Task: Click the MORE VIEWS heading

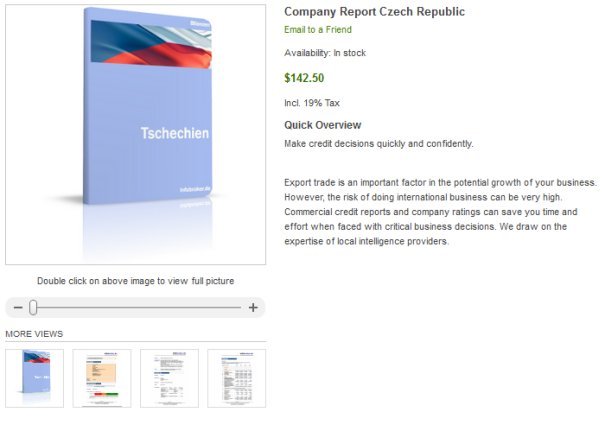Action: [34, 333]
